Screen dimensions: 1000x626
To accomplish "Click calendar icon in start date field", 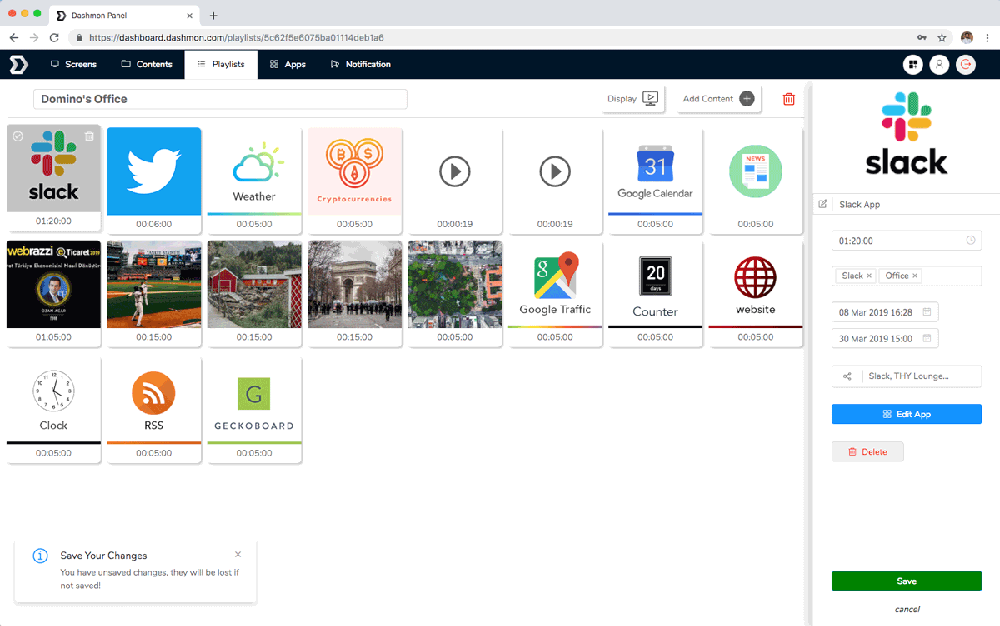I will coord(927,312).
